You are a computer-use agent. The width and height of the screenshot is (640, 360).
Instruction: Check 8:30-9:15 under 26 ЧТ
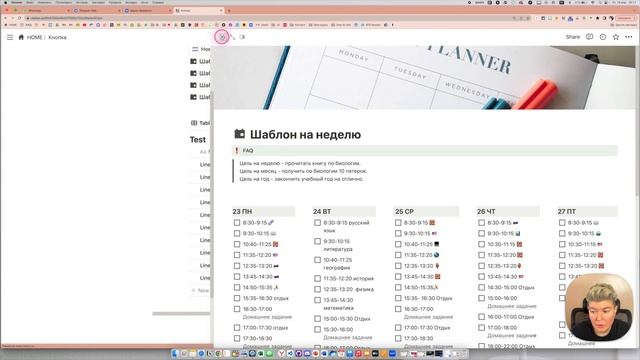coord(481,223)
